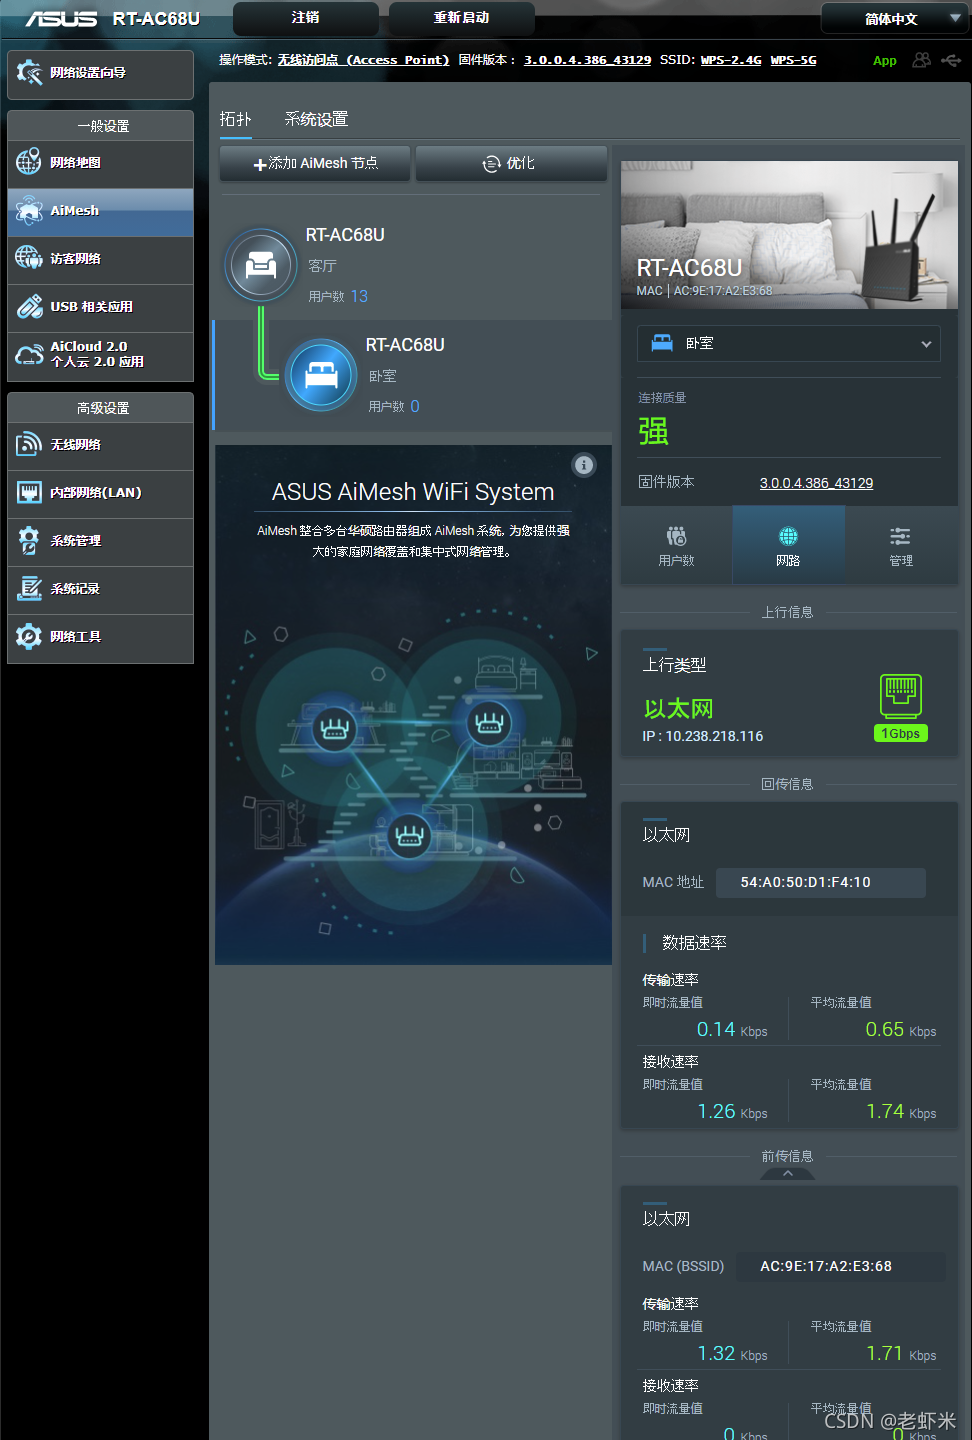This screenshot has height=1440, width=972.
Task: Click BSSID AC:9E:17:A2:E3:68 field
Action: click(841, 1266)
